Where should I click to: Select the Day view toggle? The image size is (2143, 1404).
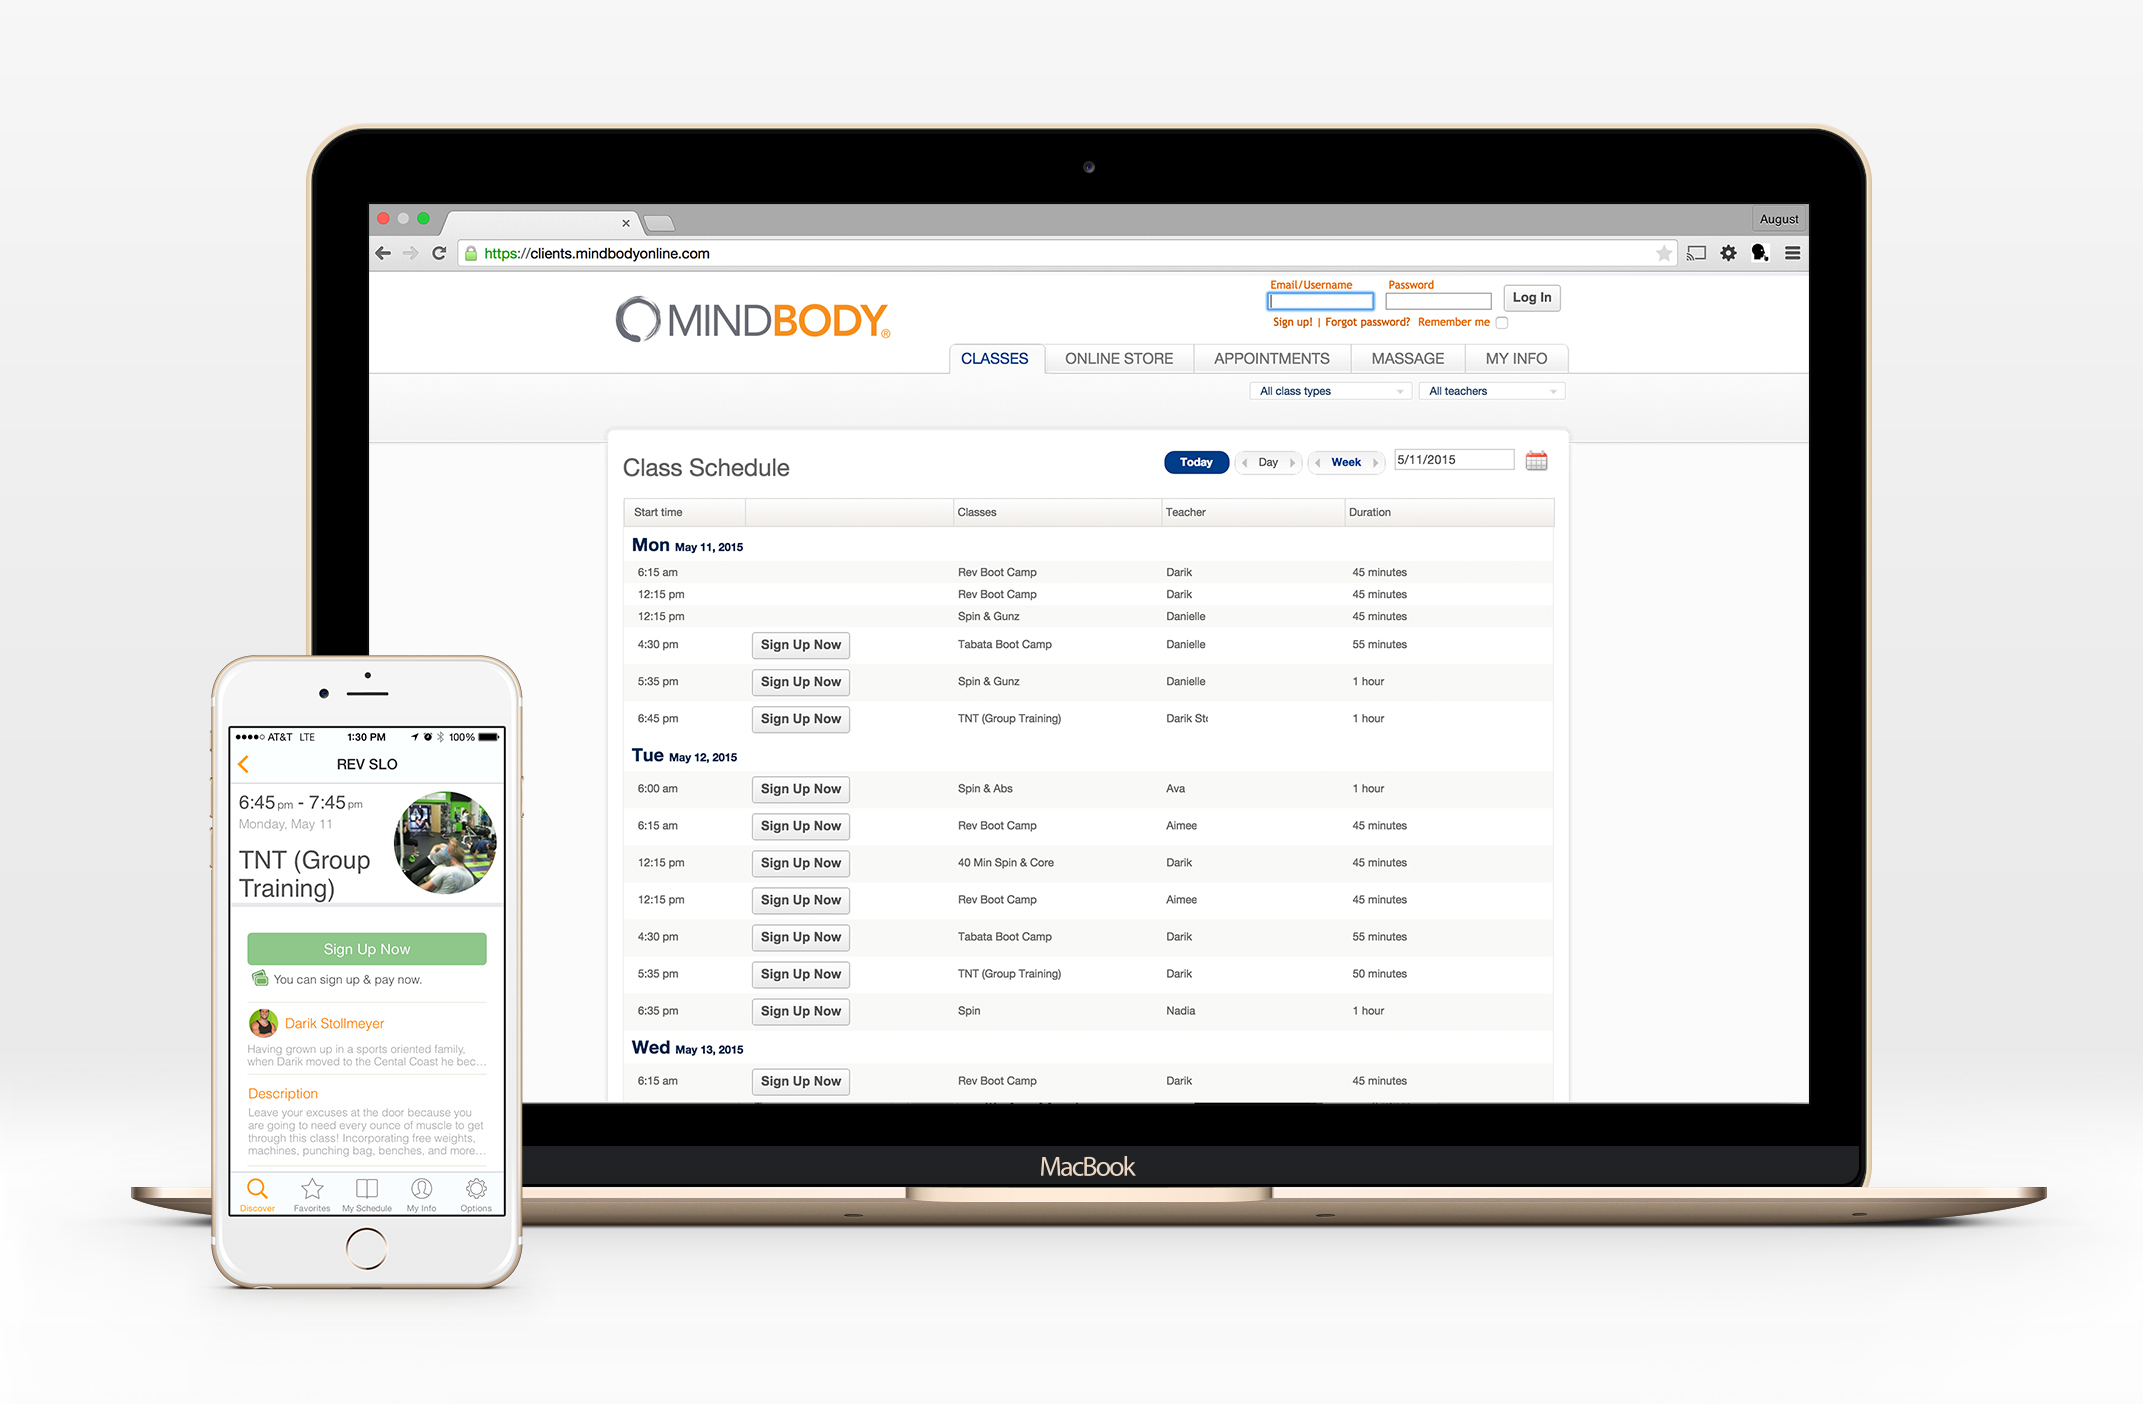coord(1269,461)
